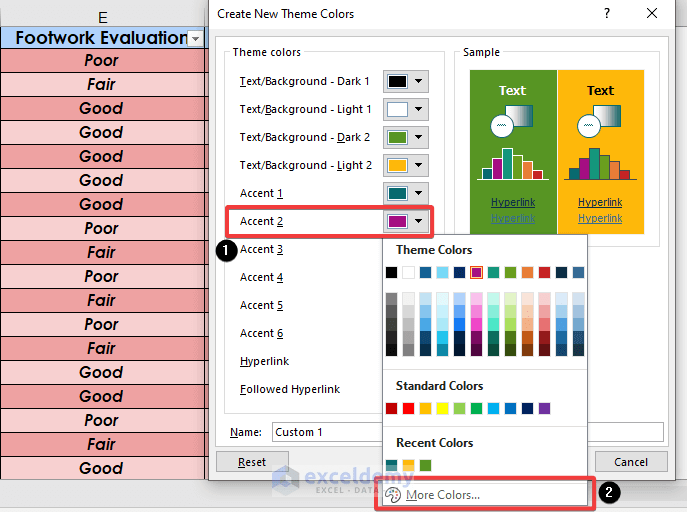Click the Cancel button

(x=631, y=462)
